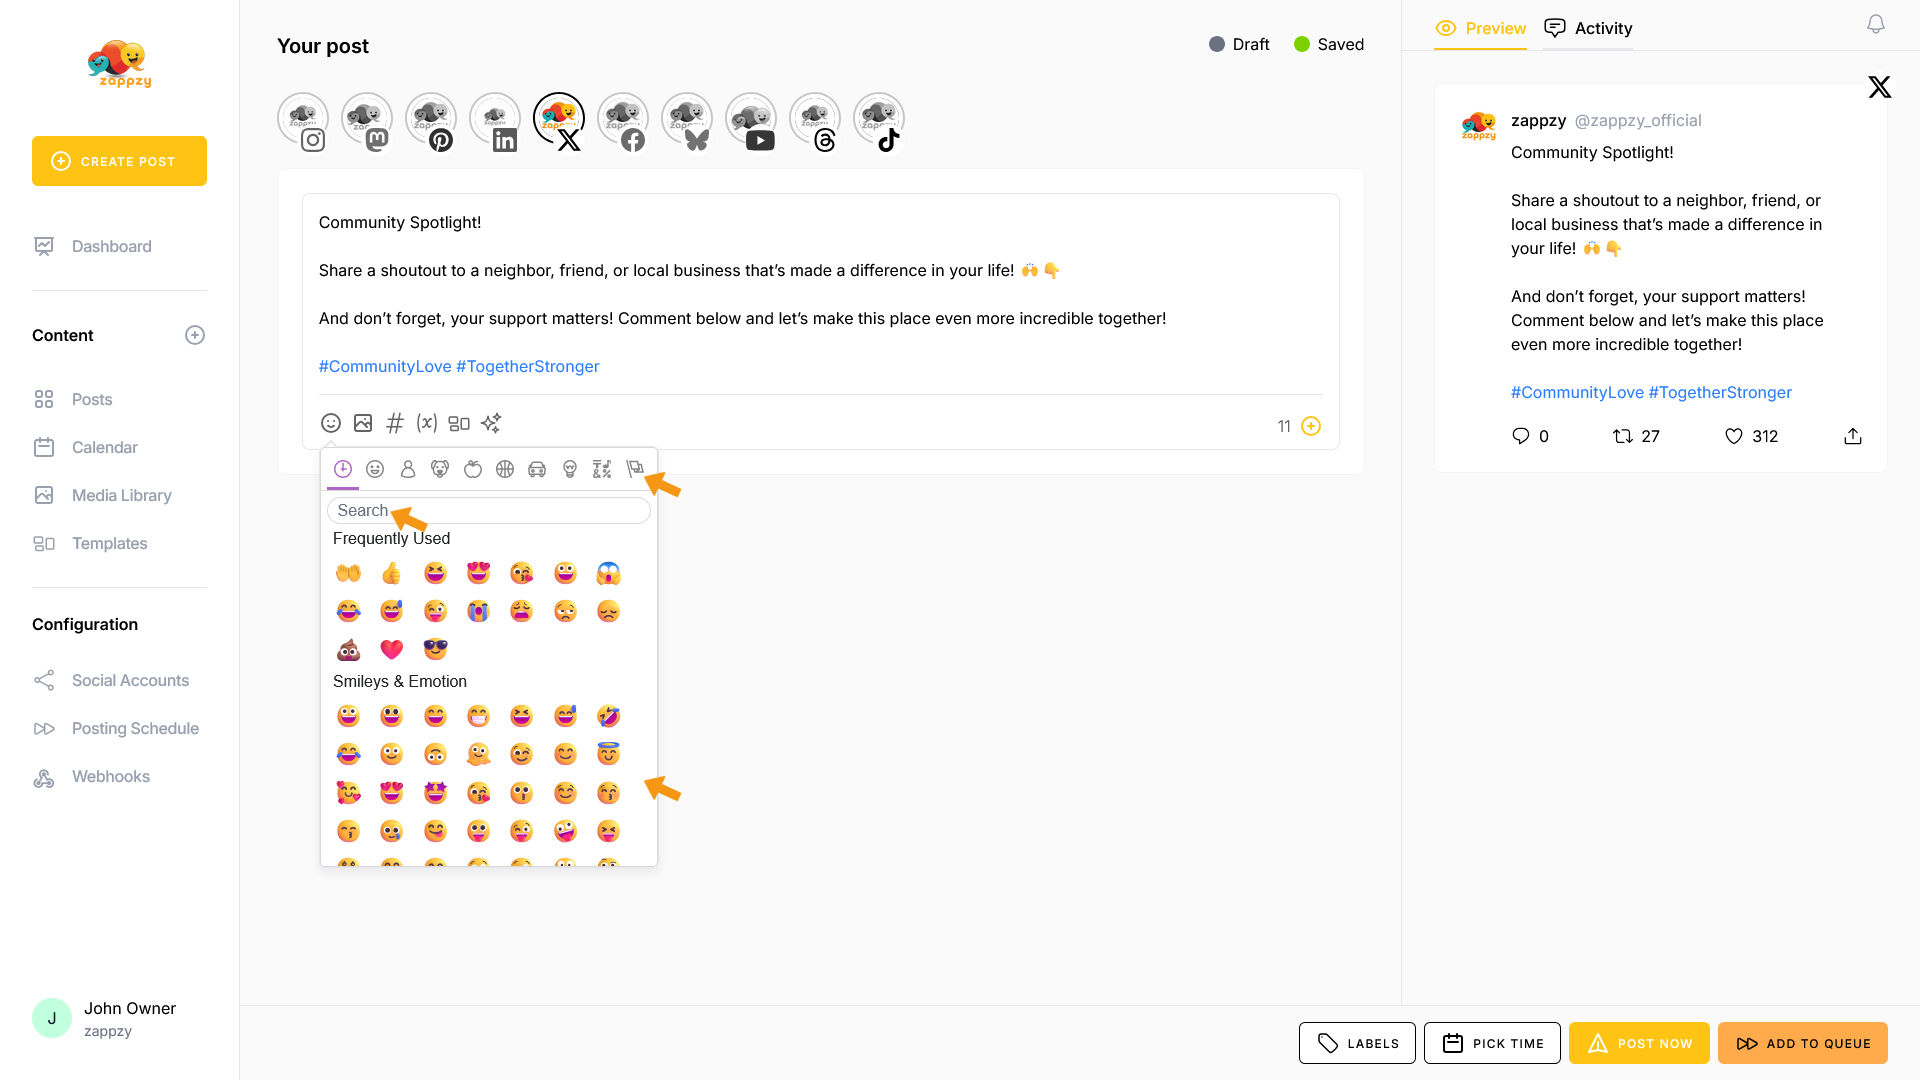Screen dimensions: 1920x1080
Task: Open the notifications bell
Action: pyautogui.click(x=1876, y=24)
